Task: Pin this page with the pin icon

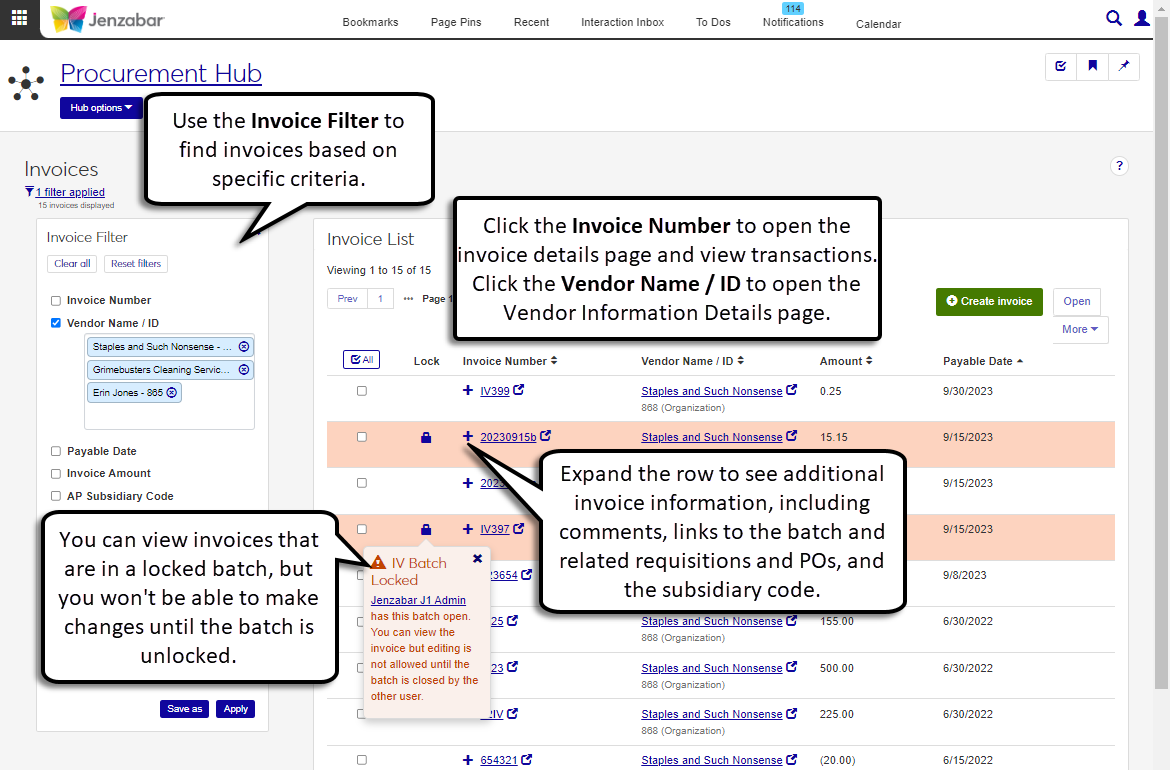Action: pos(1124,66)
